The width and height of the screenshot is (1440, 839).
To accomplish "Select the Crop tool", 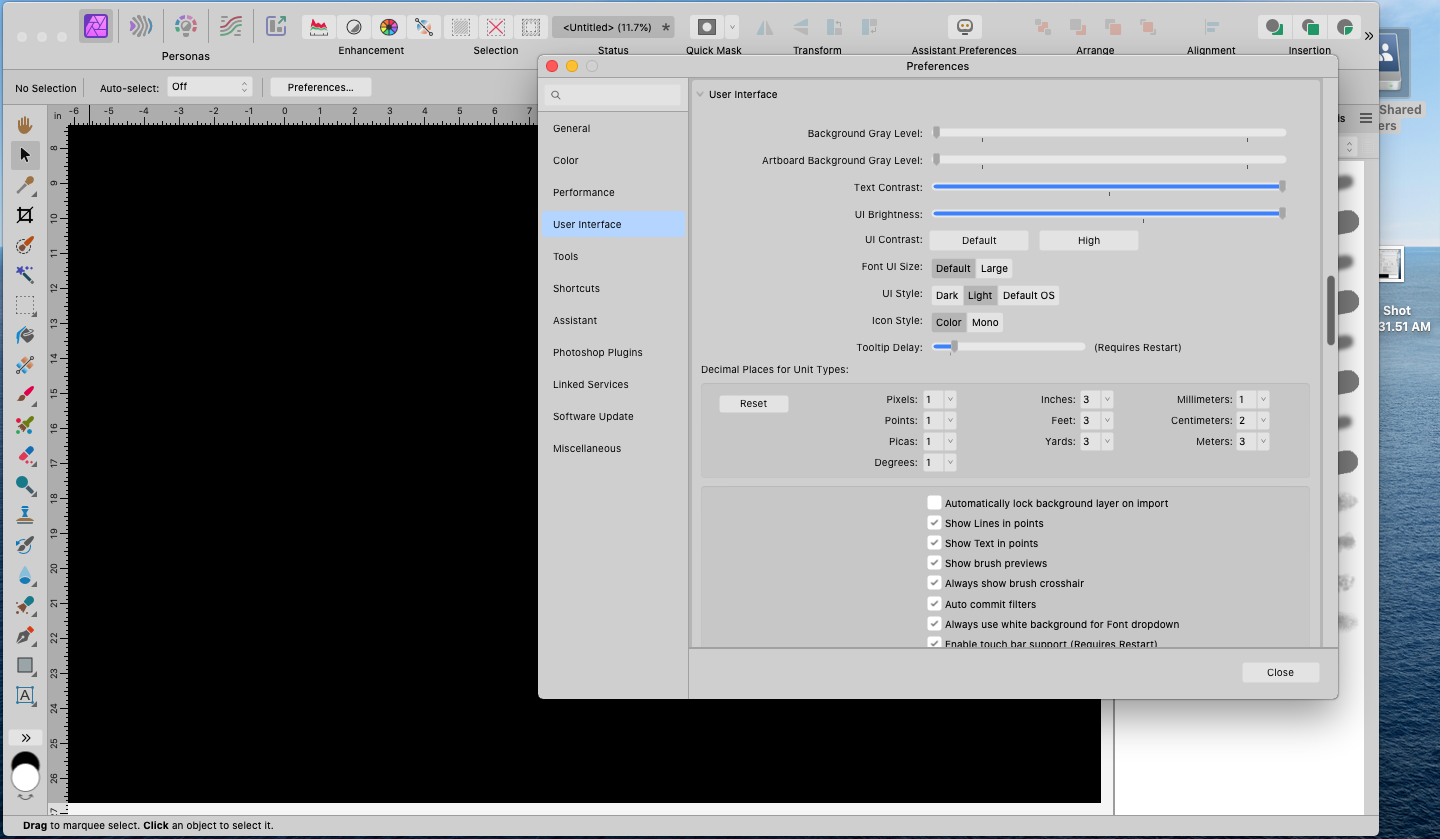I will (25, 215).
